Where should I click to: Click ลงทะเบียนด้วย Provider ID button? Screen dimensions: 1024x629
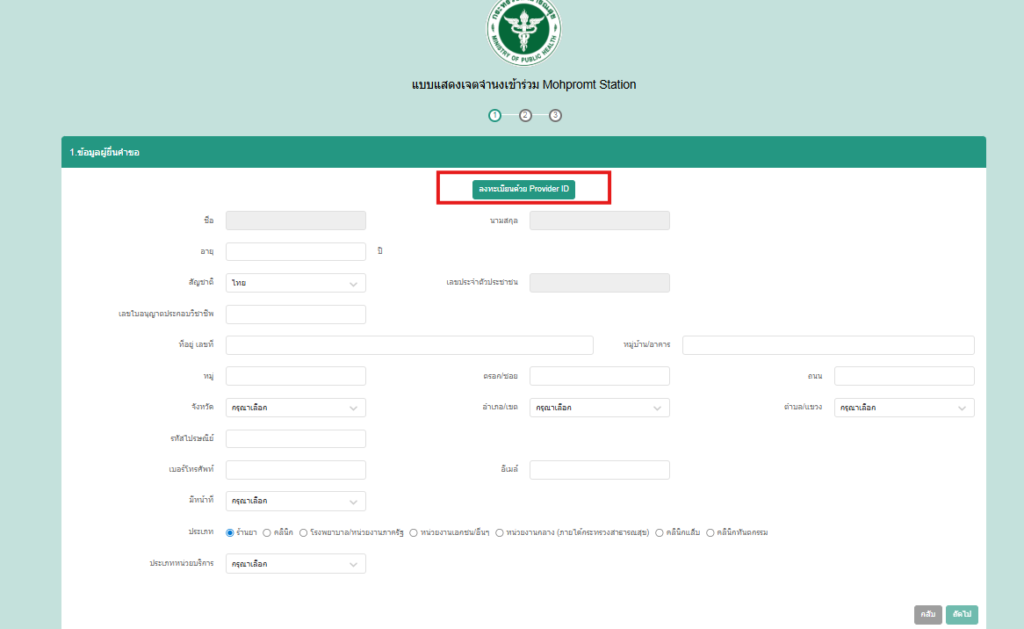coord(524,189)
